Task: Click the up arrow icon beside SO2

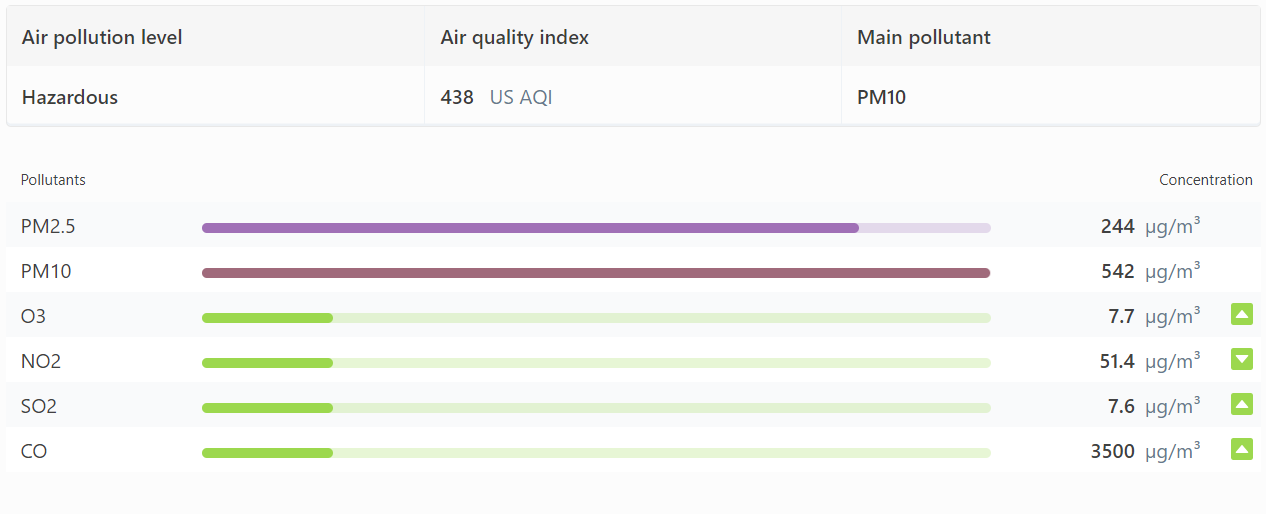Action: tap(1241, 405)
